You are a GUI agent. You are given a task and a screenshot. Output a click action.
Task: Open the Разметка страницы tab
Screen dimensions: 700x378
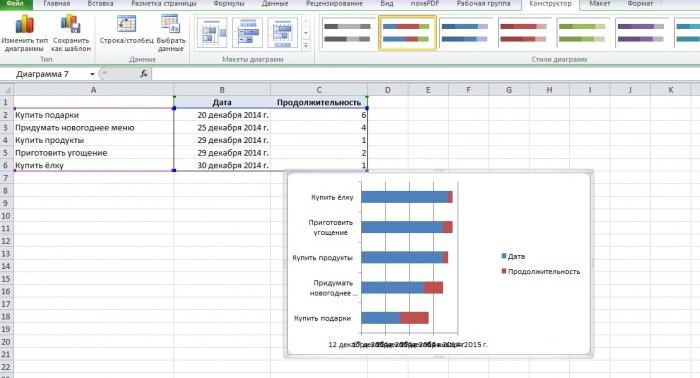coord(164,4)
